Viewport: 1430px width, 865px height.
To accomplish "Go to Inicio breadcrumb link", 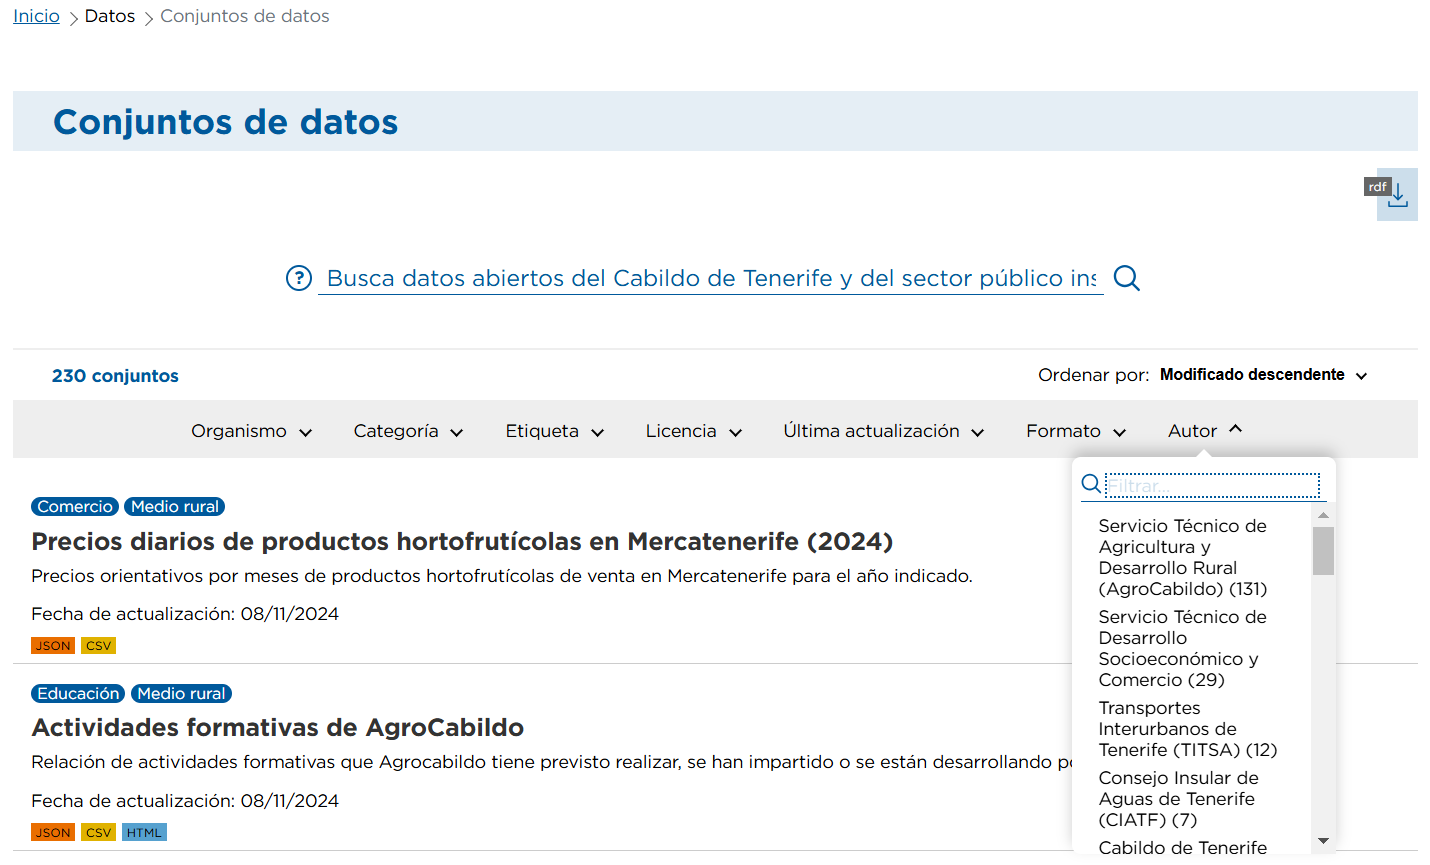I will pos(36,16).
